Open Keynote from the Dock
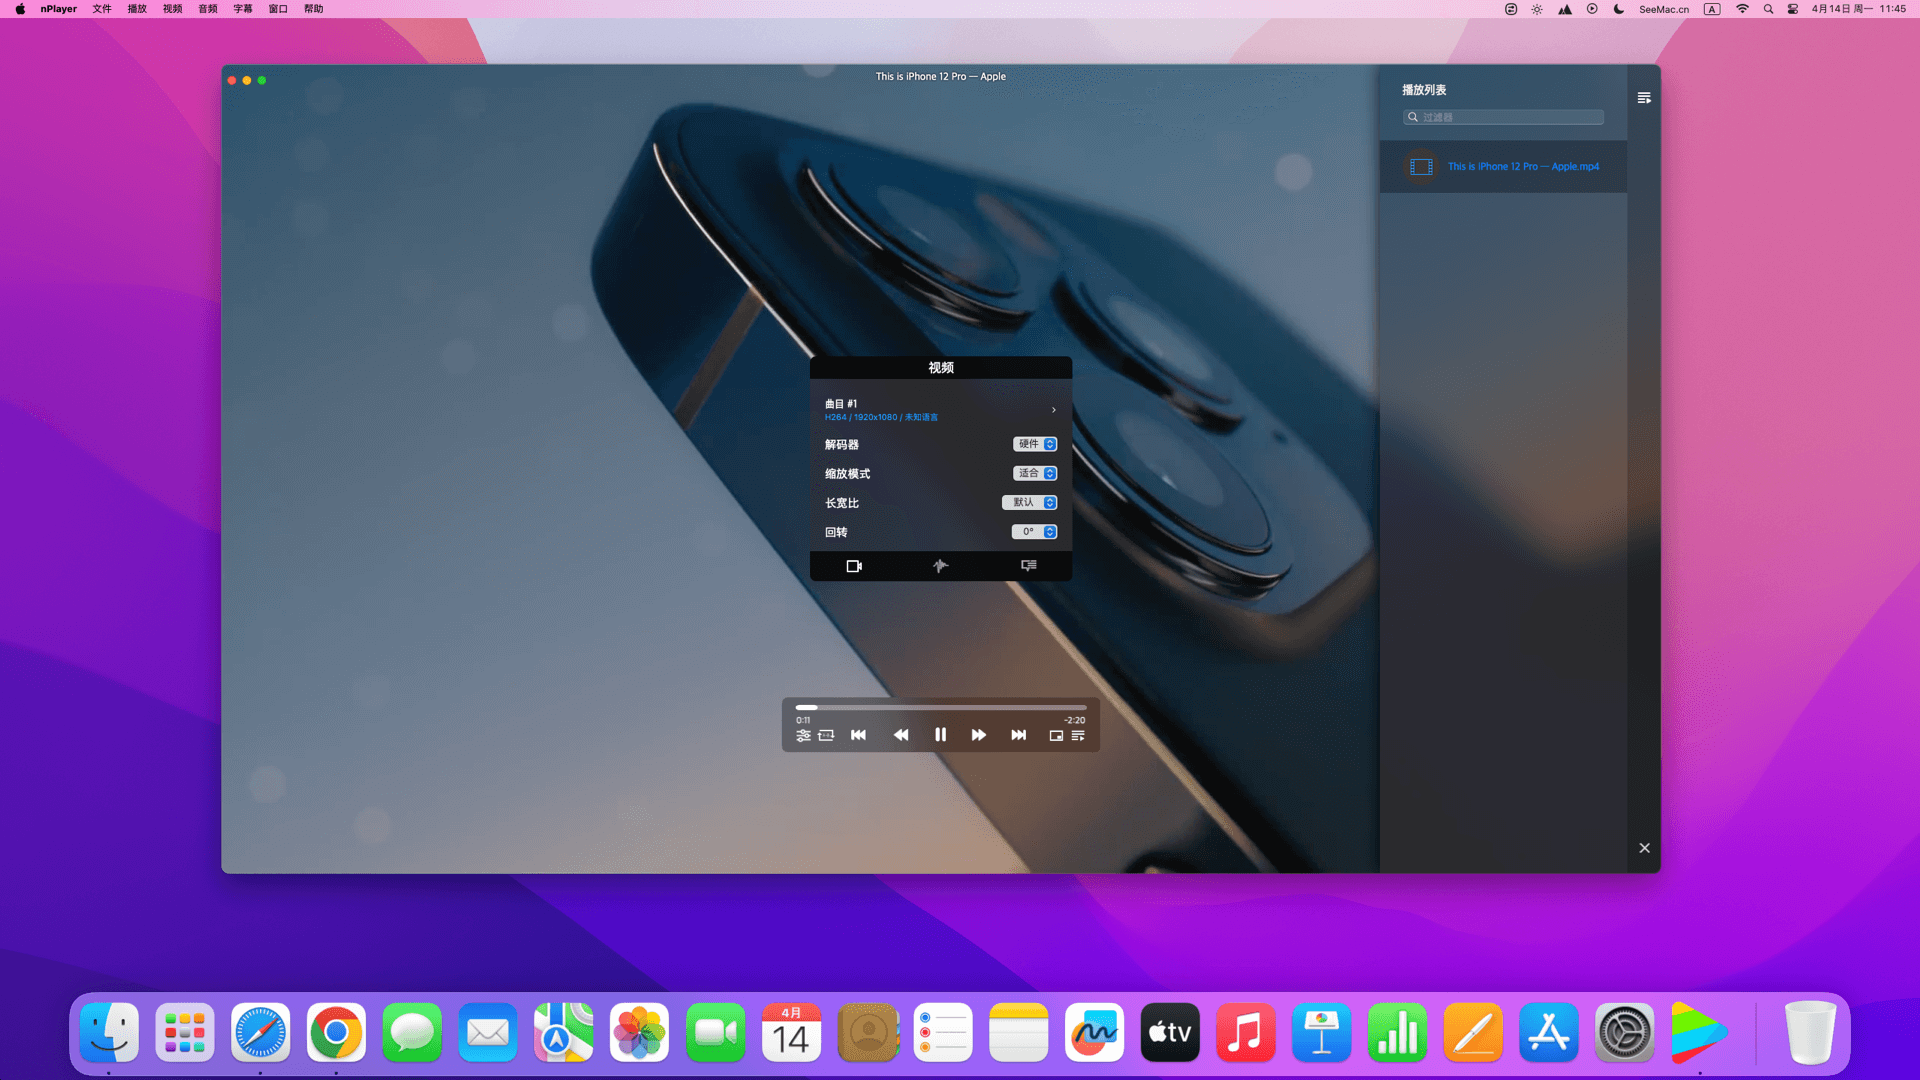Screen dimensions: 1920x1080 click(x=1322, y=1032)
